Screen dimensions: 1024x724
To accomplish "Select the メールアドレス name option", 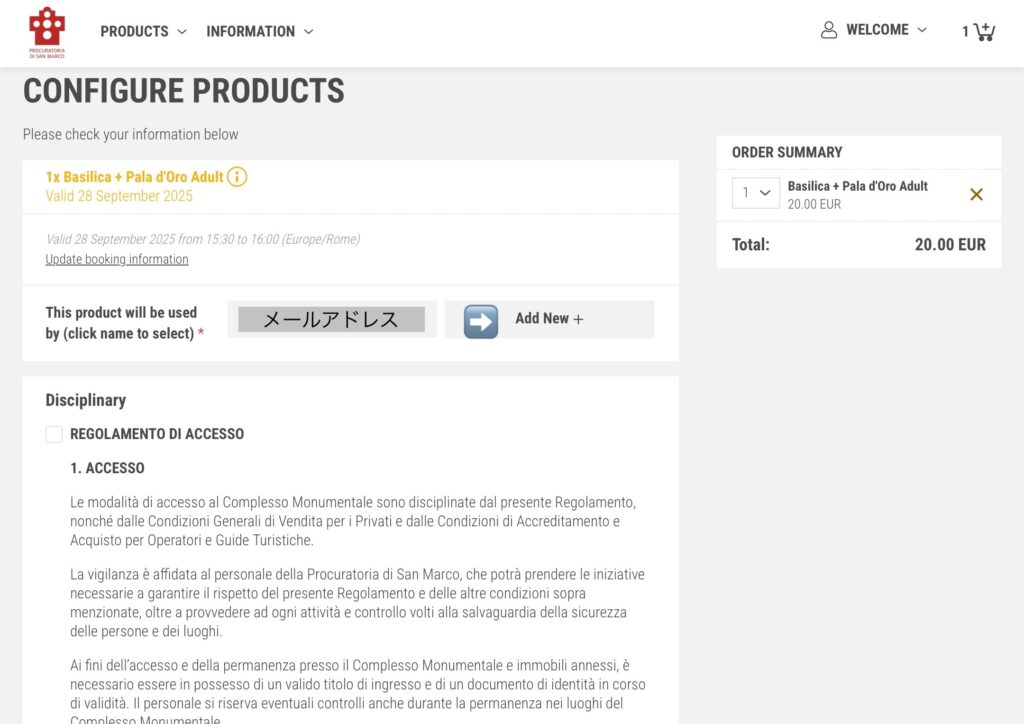I will click(331, 319).
